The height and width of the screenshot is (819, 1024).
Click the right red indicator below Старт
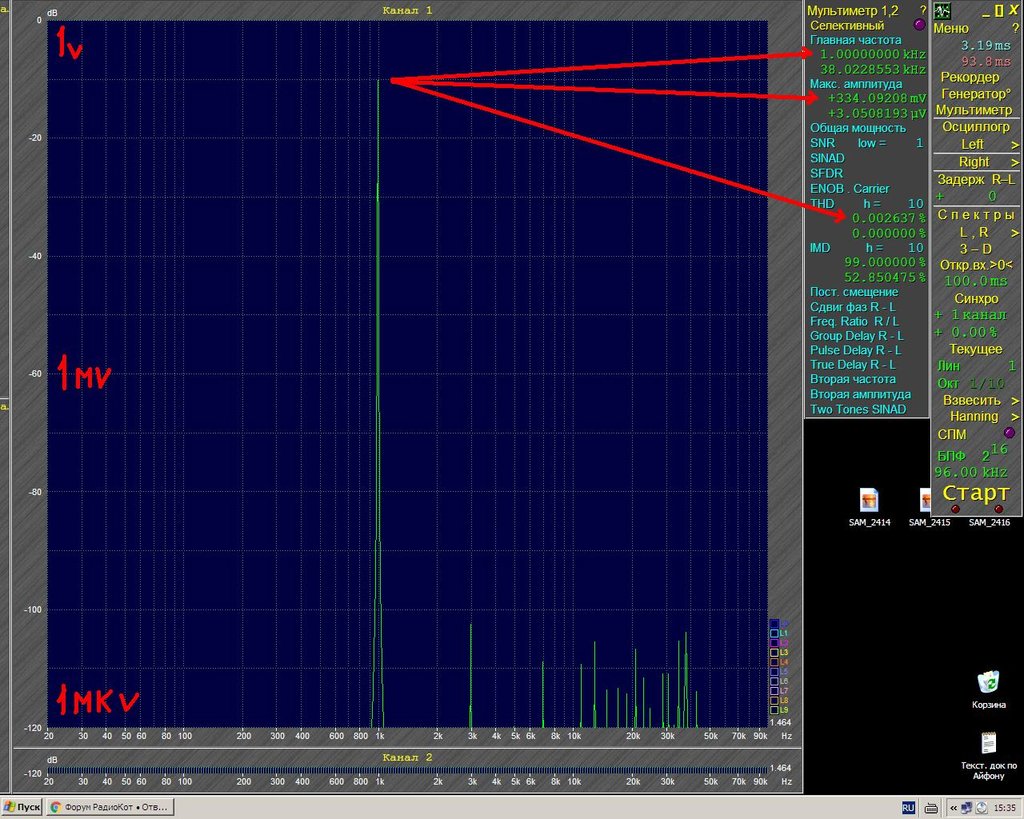(x=999, y=509)
